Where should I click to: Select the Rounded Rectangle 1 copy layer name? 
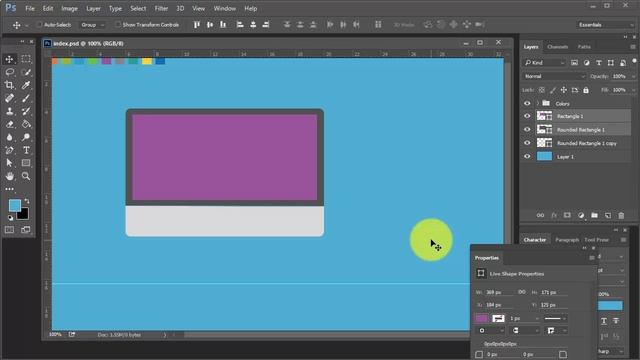coord(587,143)
